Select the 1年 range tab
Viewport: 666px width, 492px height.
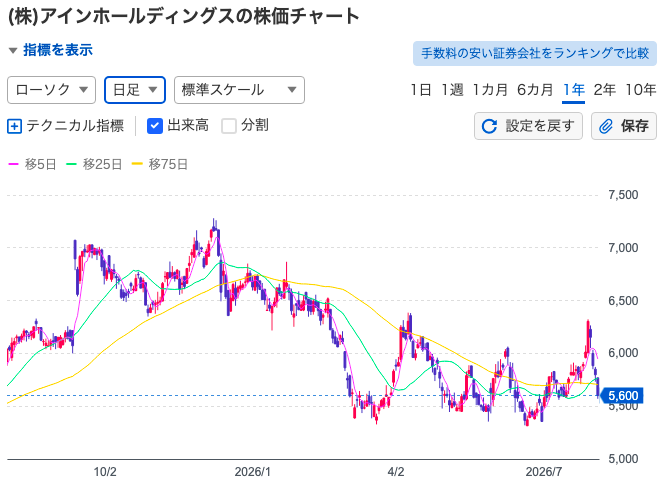(x=573, y=90)
